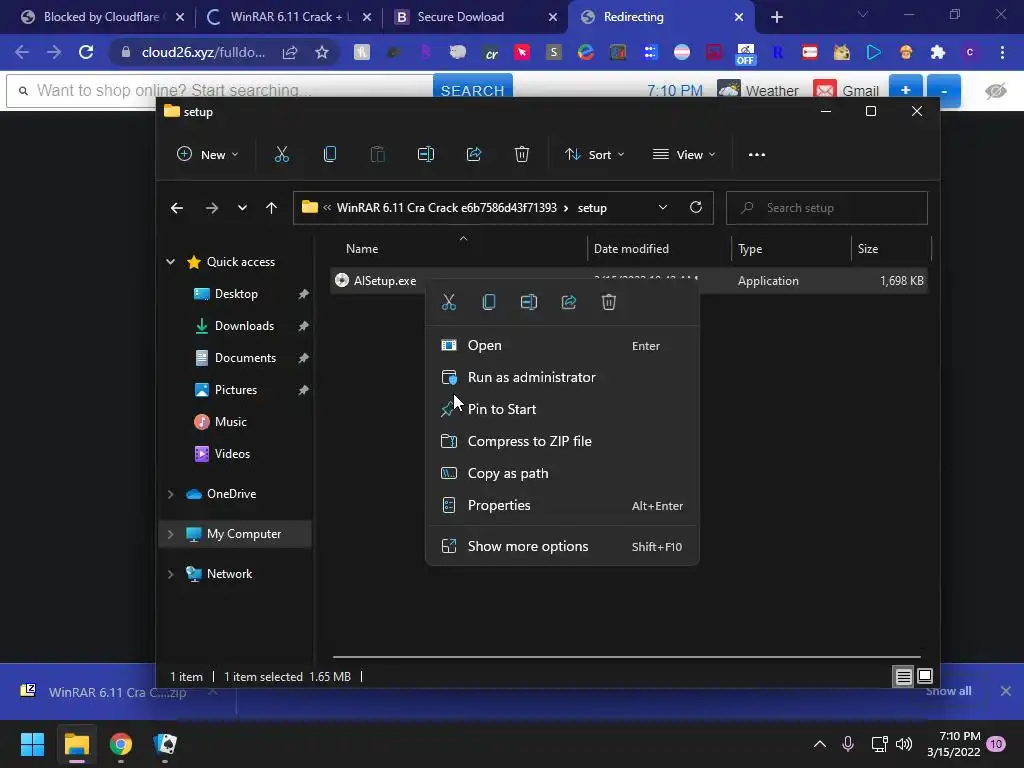The image size is (1024, 768).
Task: Click the SEARCH button on webpage
Action: (472, 91)
